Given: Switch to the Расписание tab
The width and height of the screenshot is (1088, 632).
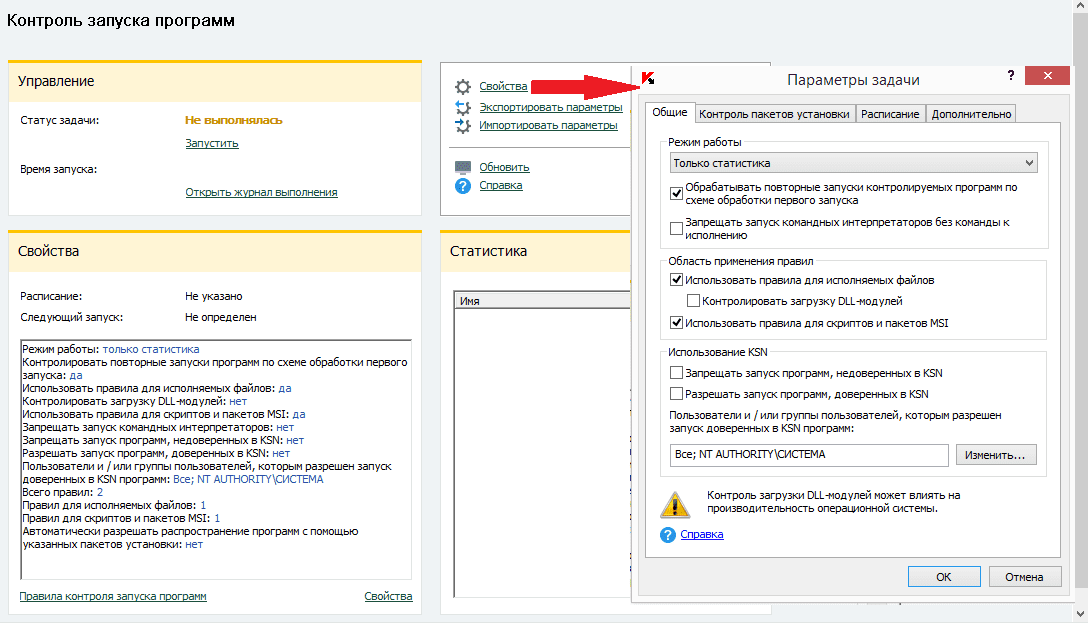Looking at the screenshot, I should pos(890,114).
